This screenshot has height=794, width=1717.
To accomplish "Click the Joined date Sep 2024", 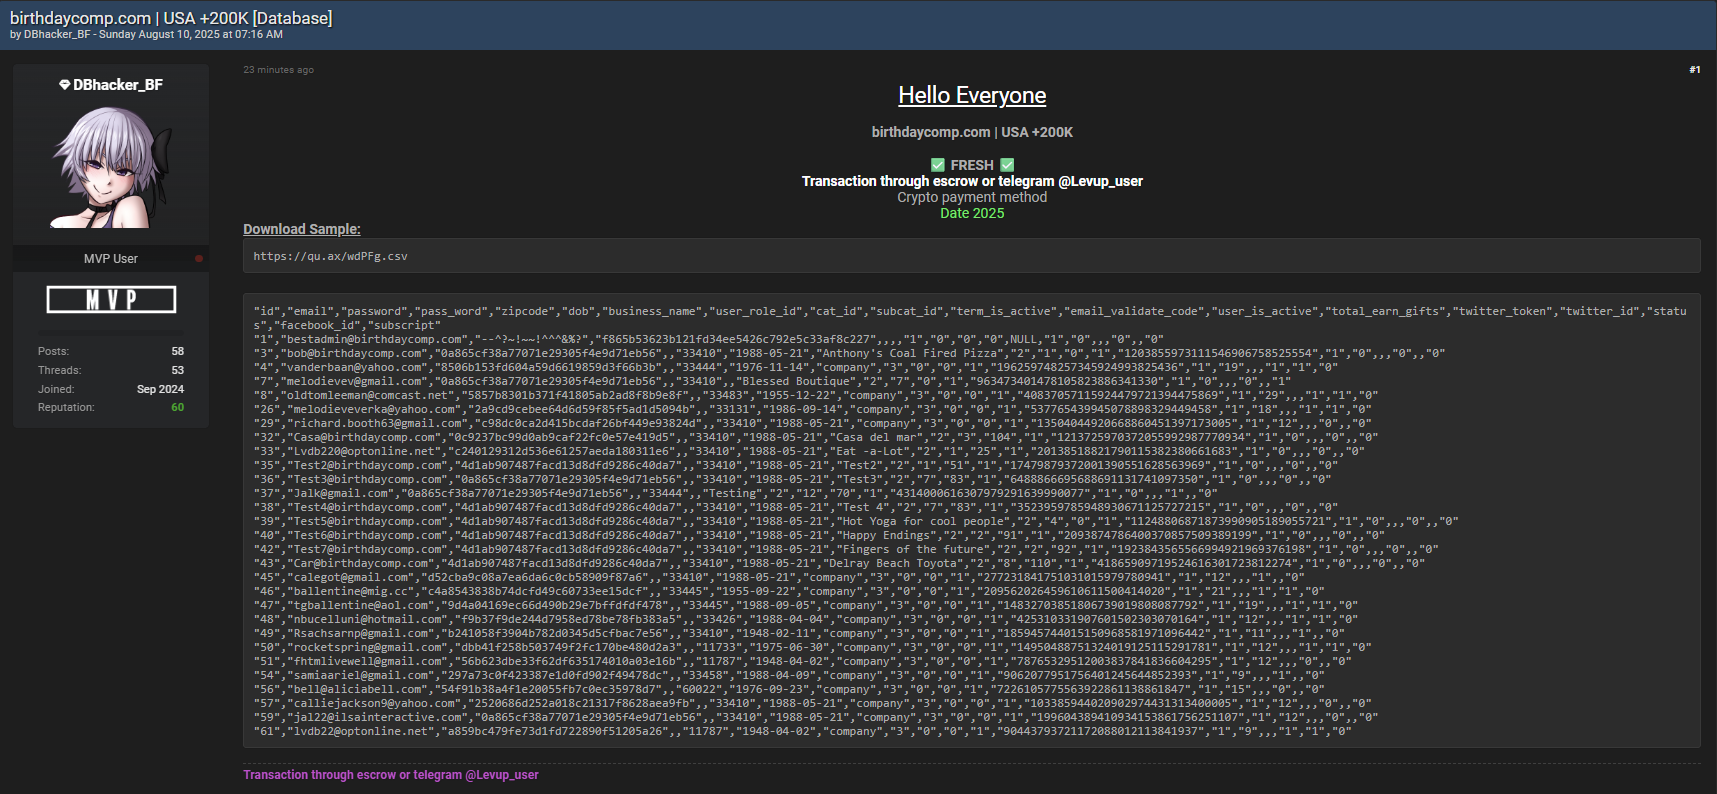I will coord(160,389).
